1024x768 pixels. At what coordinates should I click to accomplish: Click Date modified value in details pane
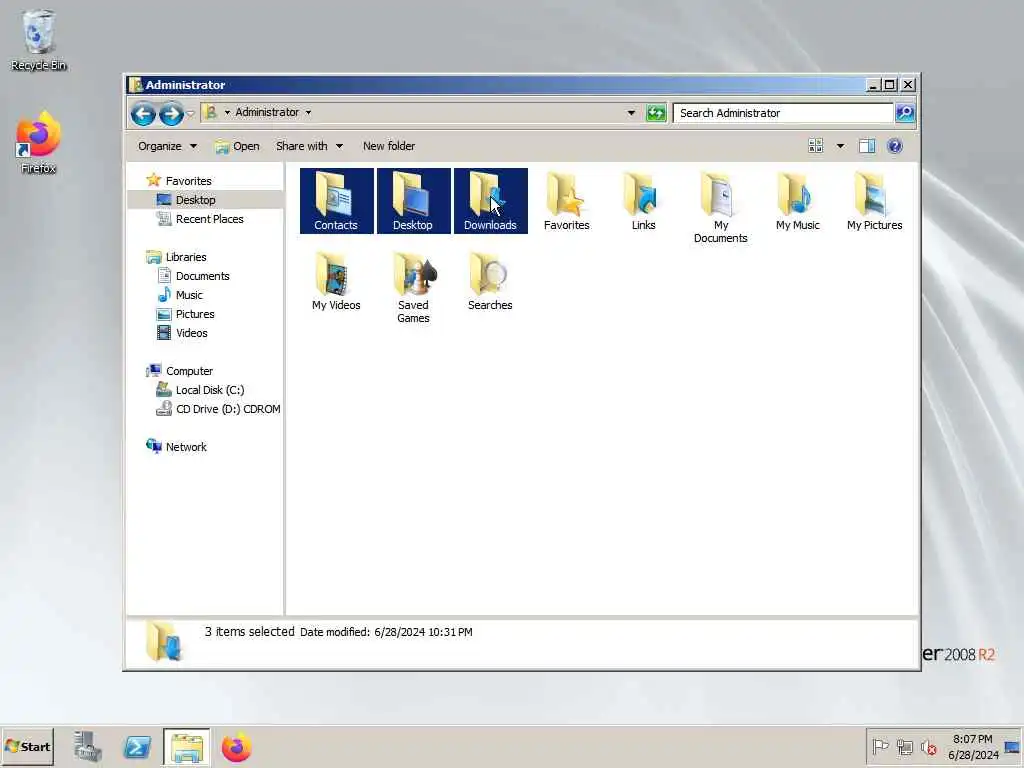[x=423, y=632]
